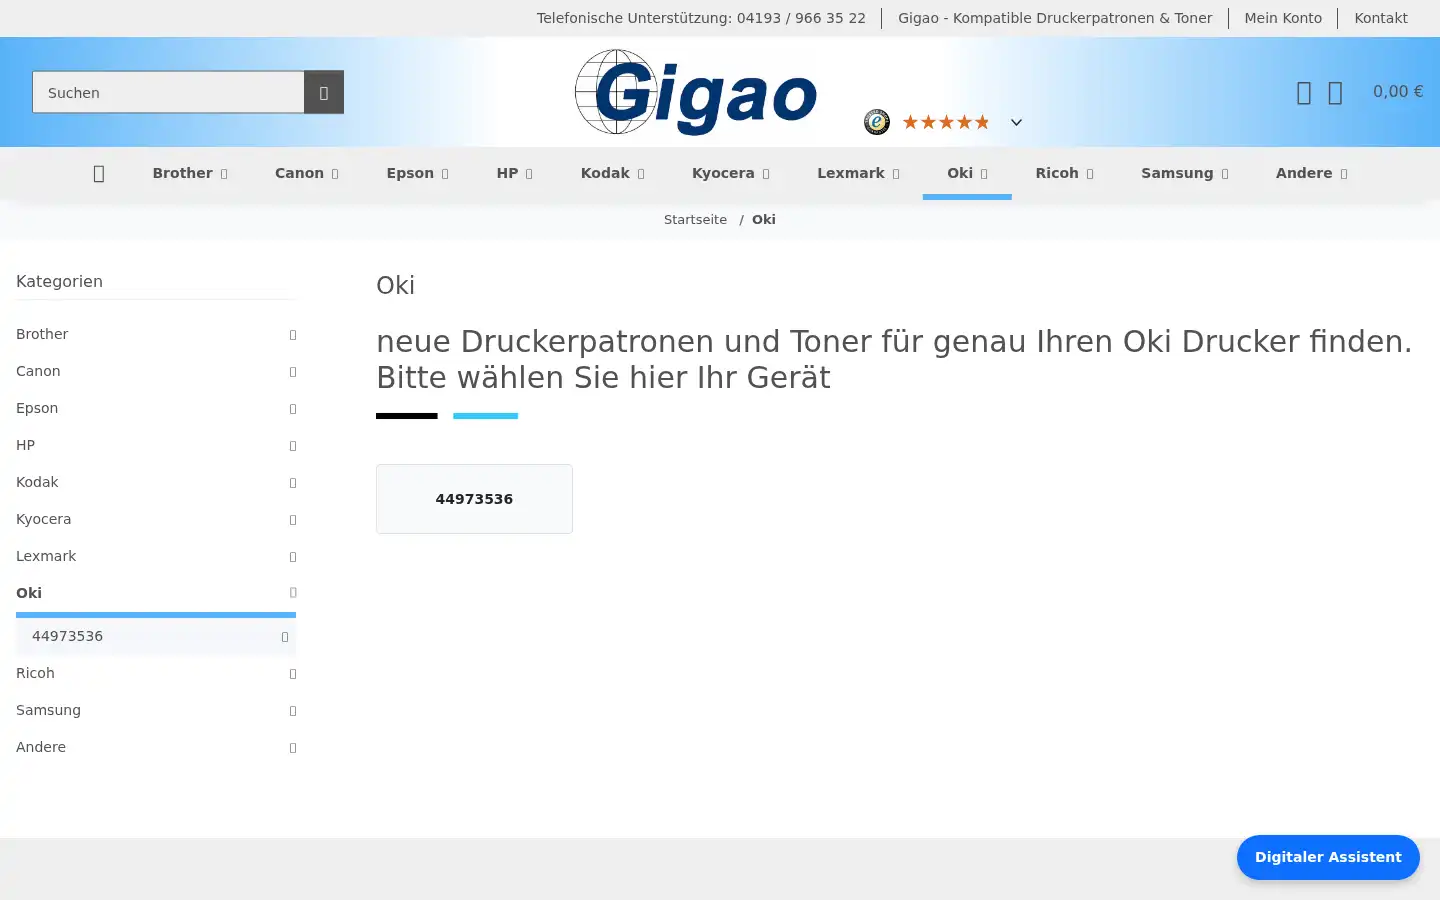Select Ricoh in Kategorien sidebar
The width and height of the screenshot is (1440, 900).
click(x=35, y=673)
